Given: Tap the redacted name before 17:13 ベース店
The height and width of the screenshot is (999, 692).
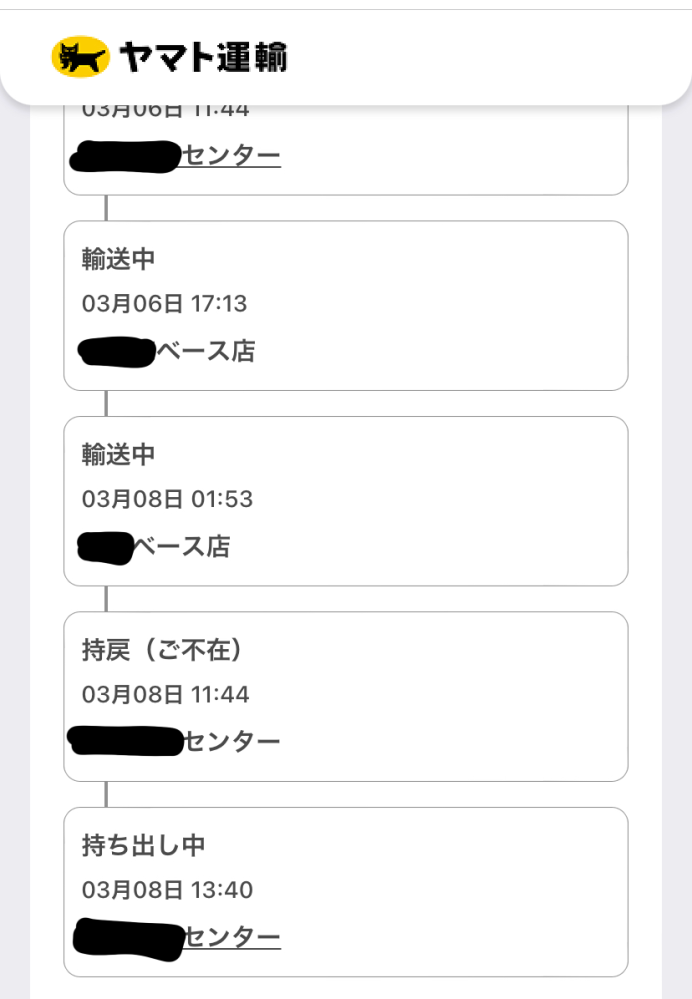Looking at the screenshot, I should (115, 352).
